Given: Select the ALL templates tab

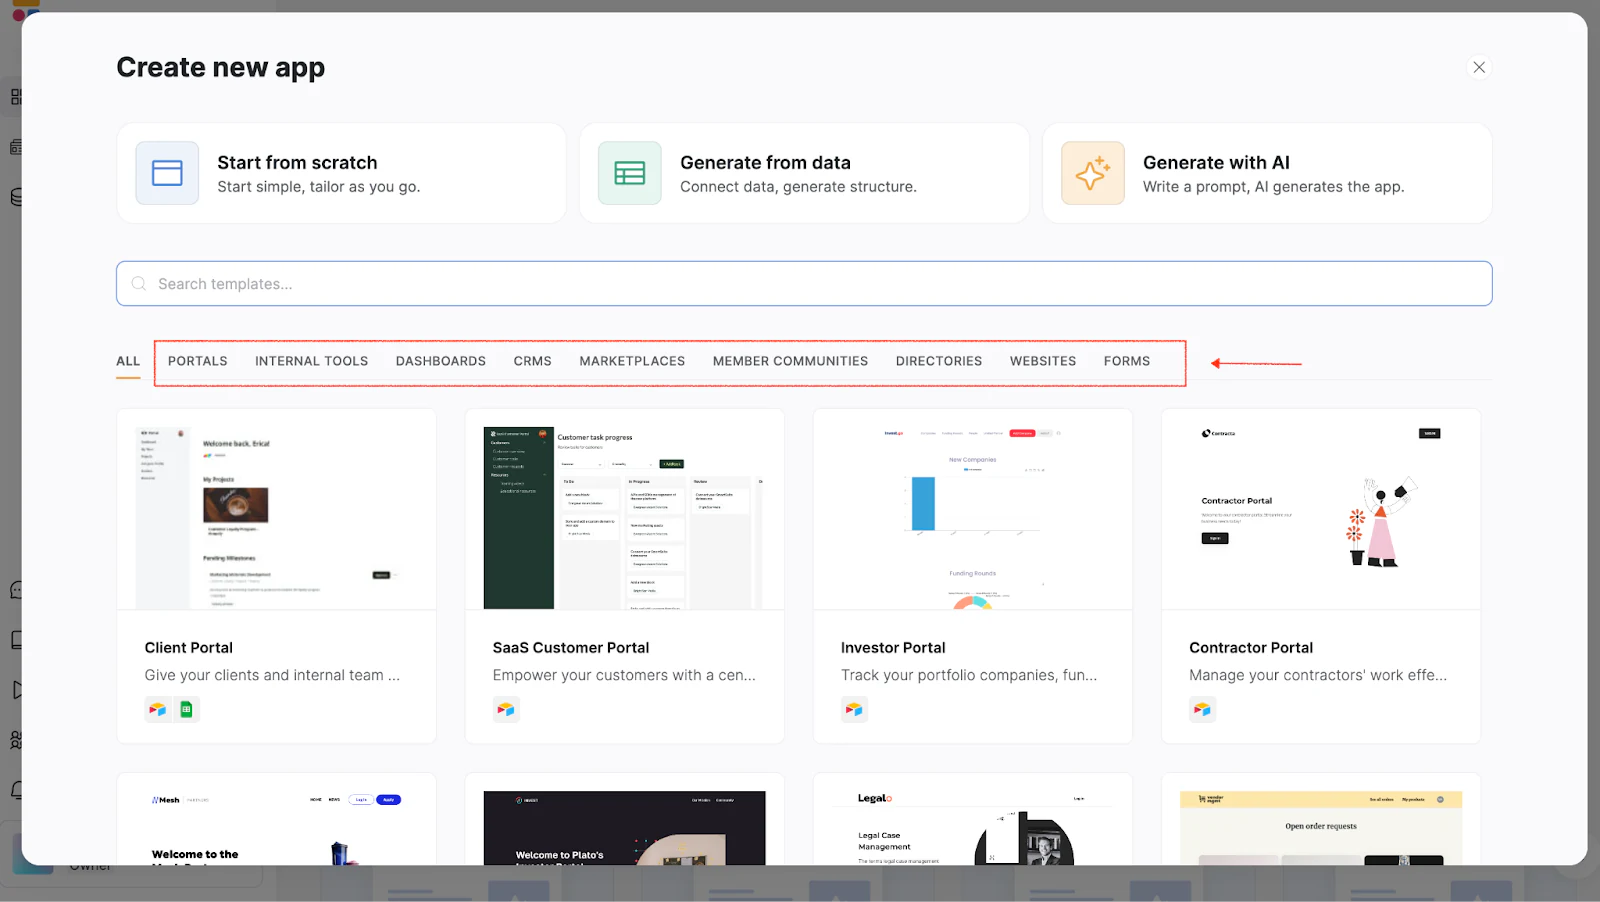Looking at the screenshot, I should [x=128, y=361].
